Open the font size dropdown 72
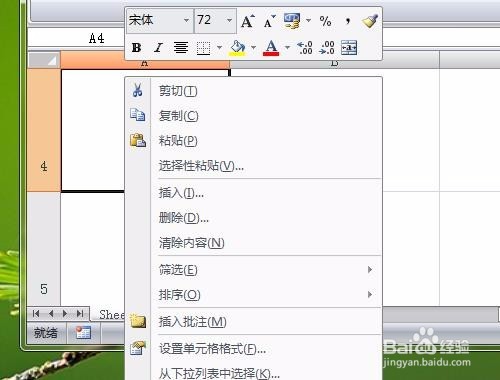500x380 pixels. pos(229,21)
